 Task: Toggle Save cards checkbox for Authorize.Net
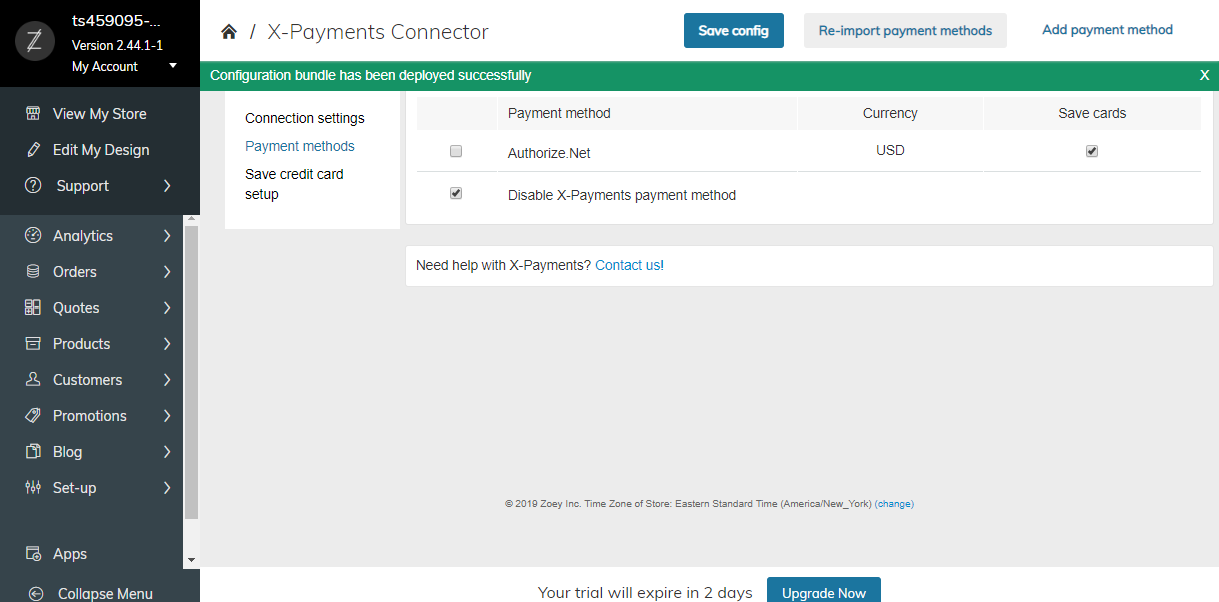[1092, 151]
